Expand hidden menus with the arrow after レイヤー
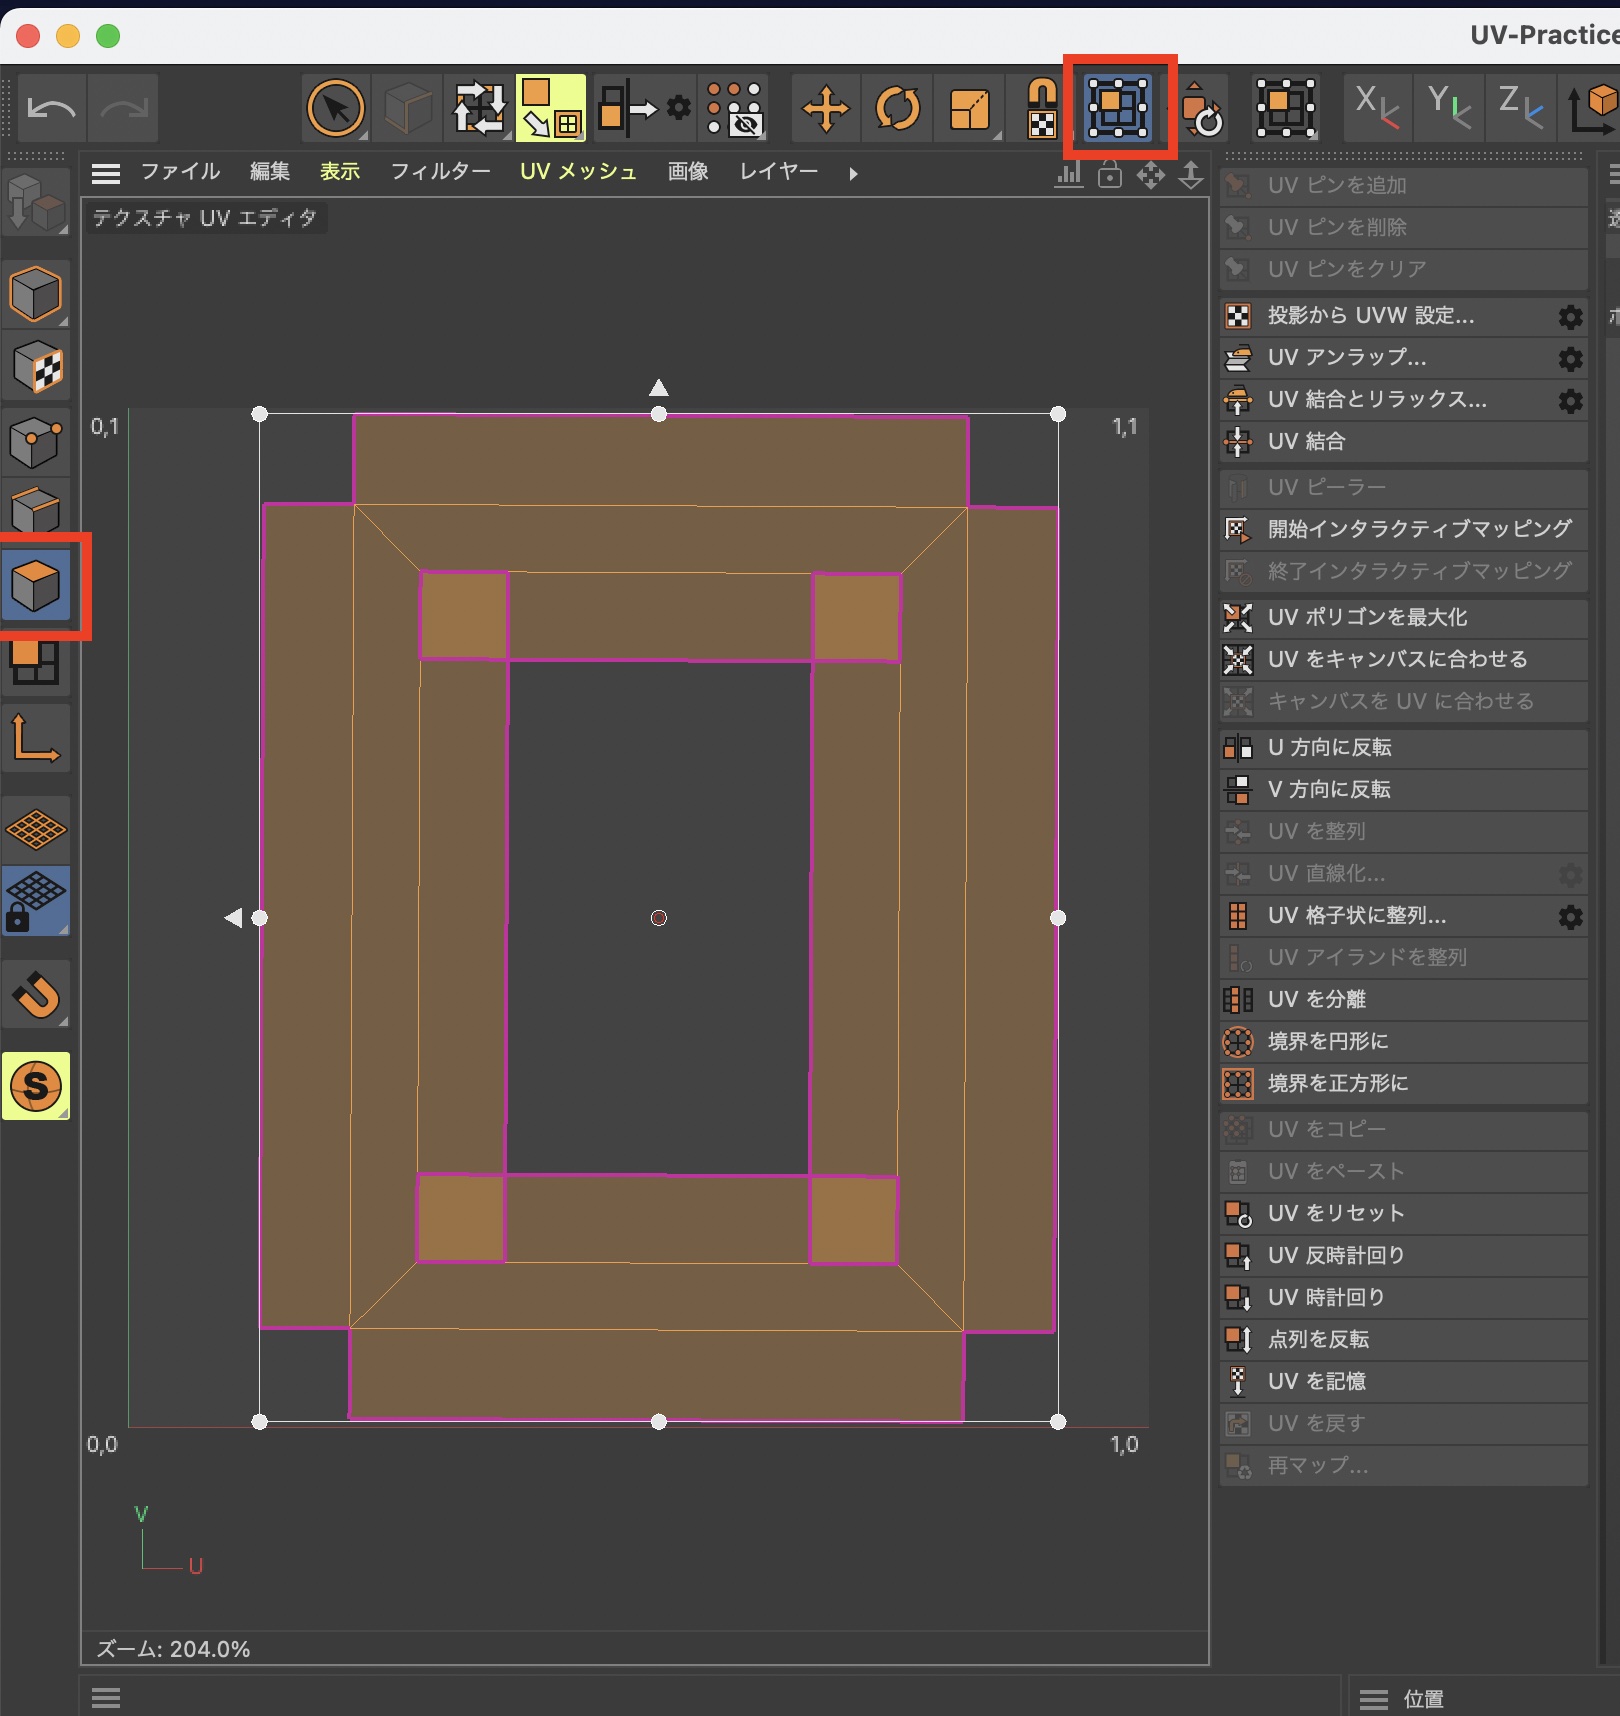The image size is (1620, 1716). coord(853,174)
